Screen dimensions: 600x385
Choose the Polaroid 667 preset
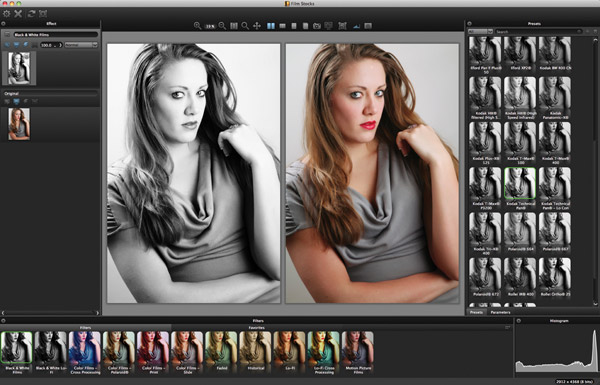point(555,232)
